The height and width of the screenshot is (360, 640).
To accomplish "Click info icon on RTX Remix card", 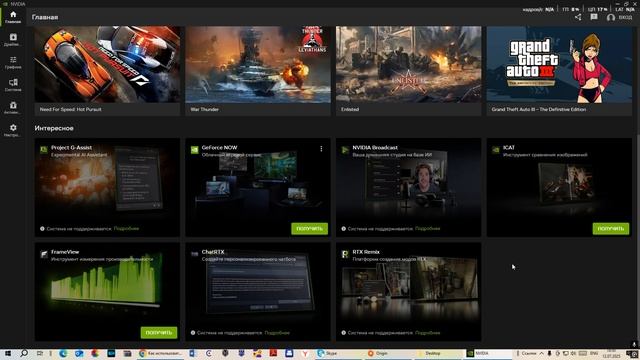I will 344,333.
